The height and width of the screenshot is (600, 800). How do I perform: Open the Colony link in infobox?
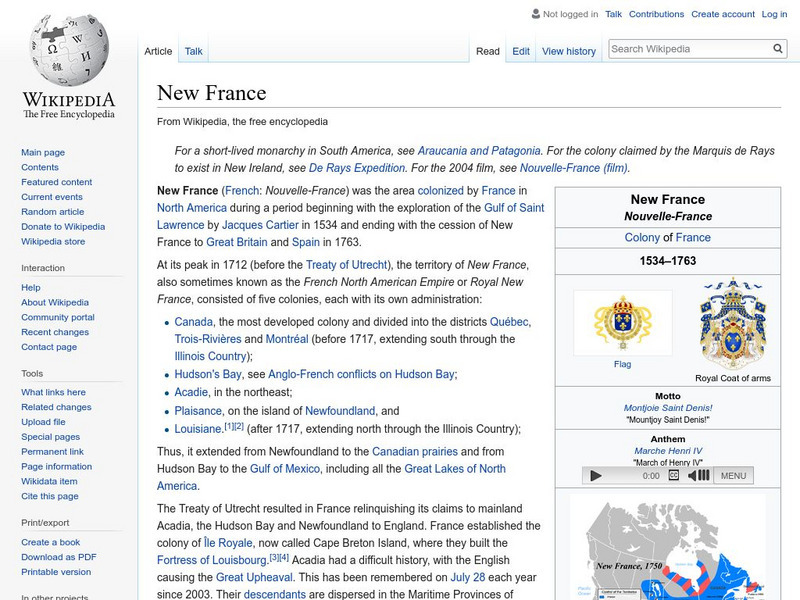[642, 237]
